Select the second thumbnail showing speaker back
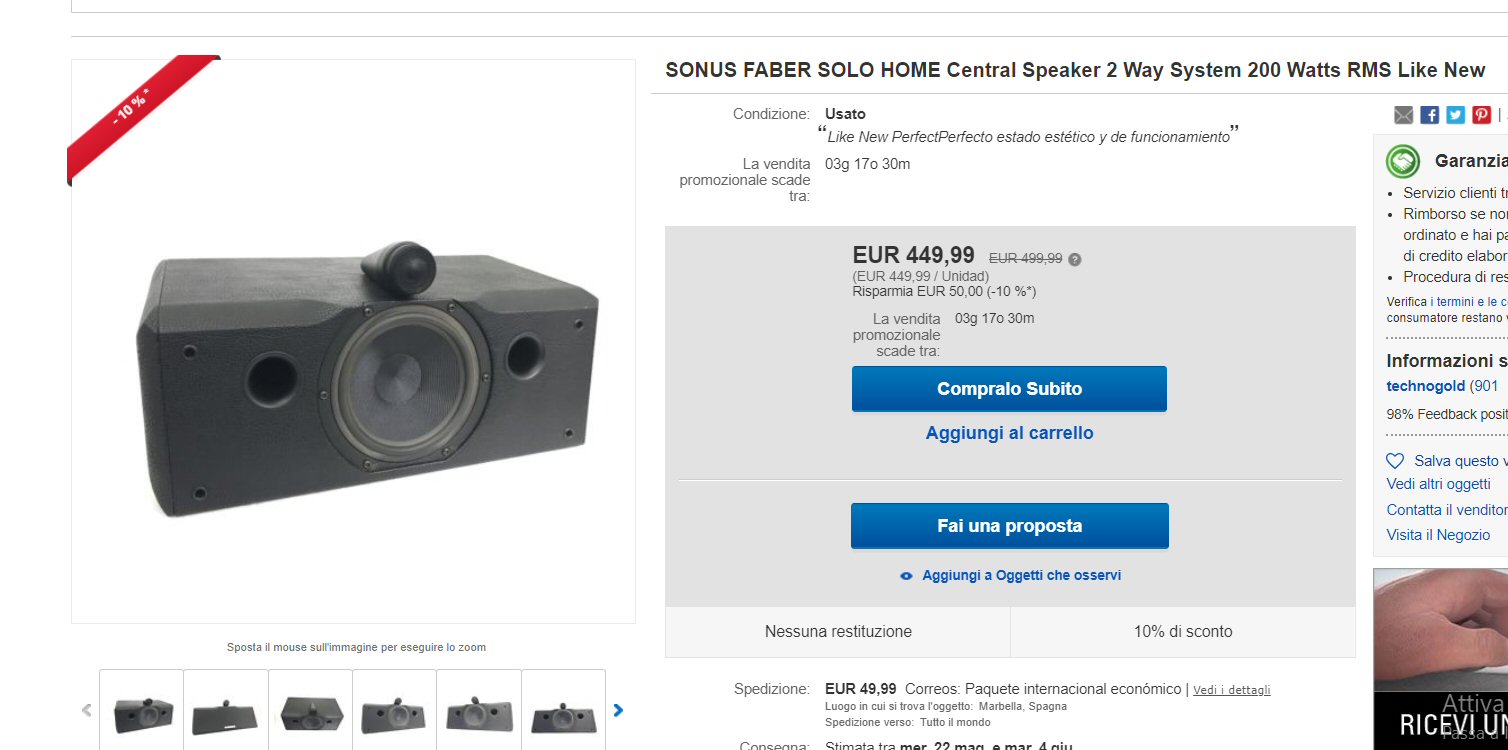Screen dimensions: 1508x750 coord(225,712)
